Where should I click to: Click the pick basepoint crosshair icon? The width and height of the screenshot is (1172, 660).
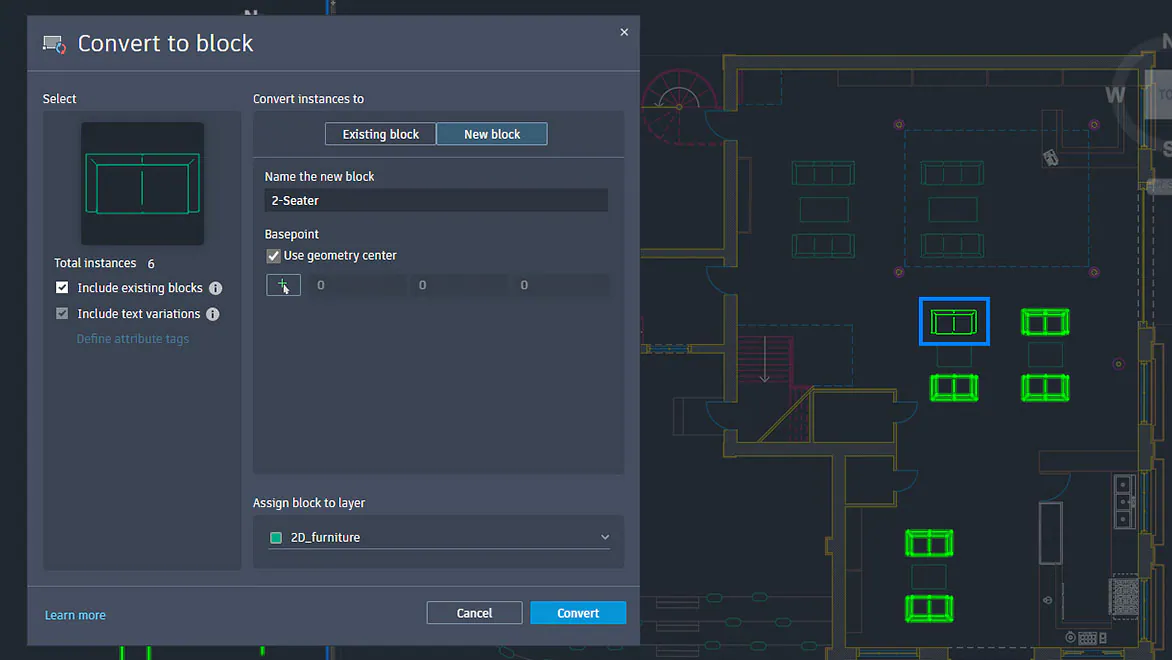tap(283, 285)
